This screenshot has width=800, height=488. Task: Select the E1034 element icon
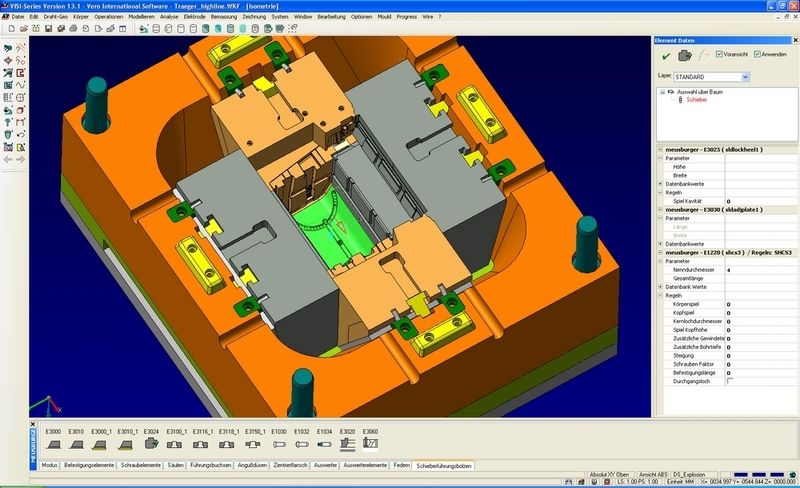pyautogui.click(x=324, y=445)
